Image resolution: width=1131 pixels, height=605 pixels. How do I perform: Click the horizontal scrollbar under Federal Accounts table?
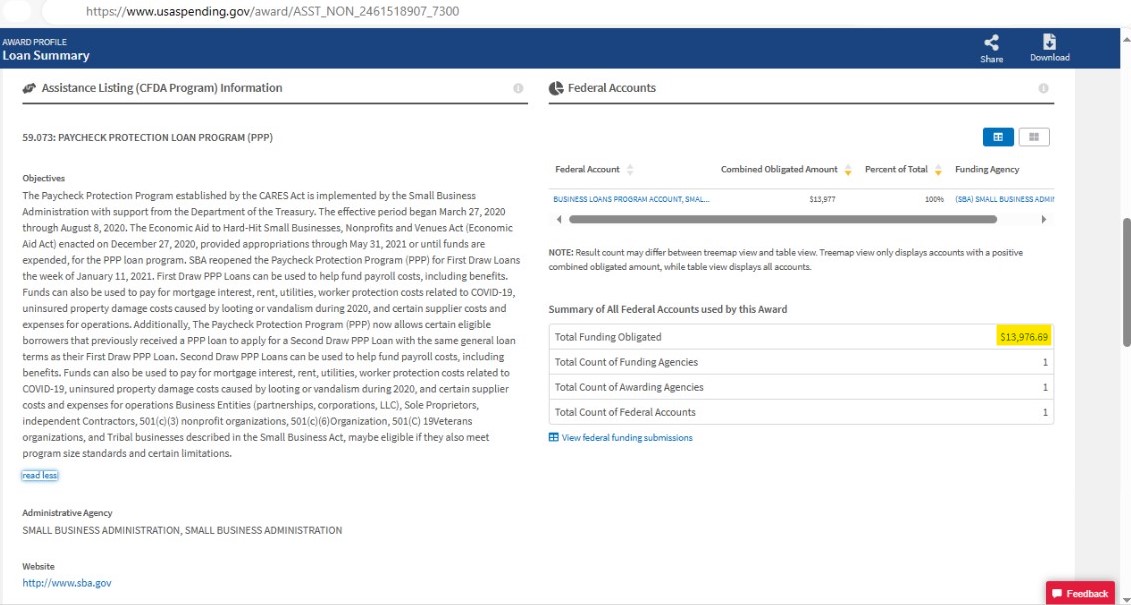(x=783, y=219)
